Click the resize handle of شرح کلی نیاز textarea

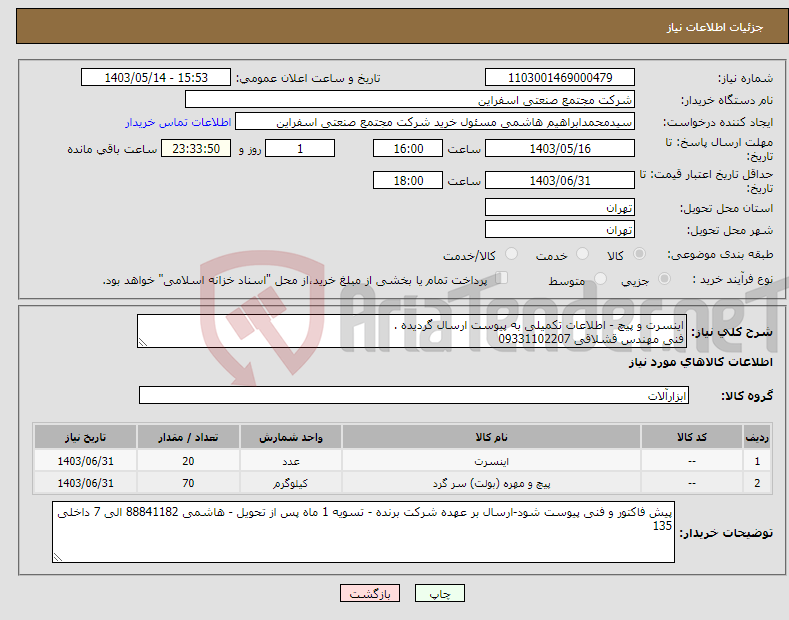pos(143,343)
